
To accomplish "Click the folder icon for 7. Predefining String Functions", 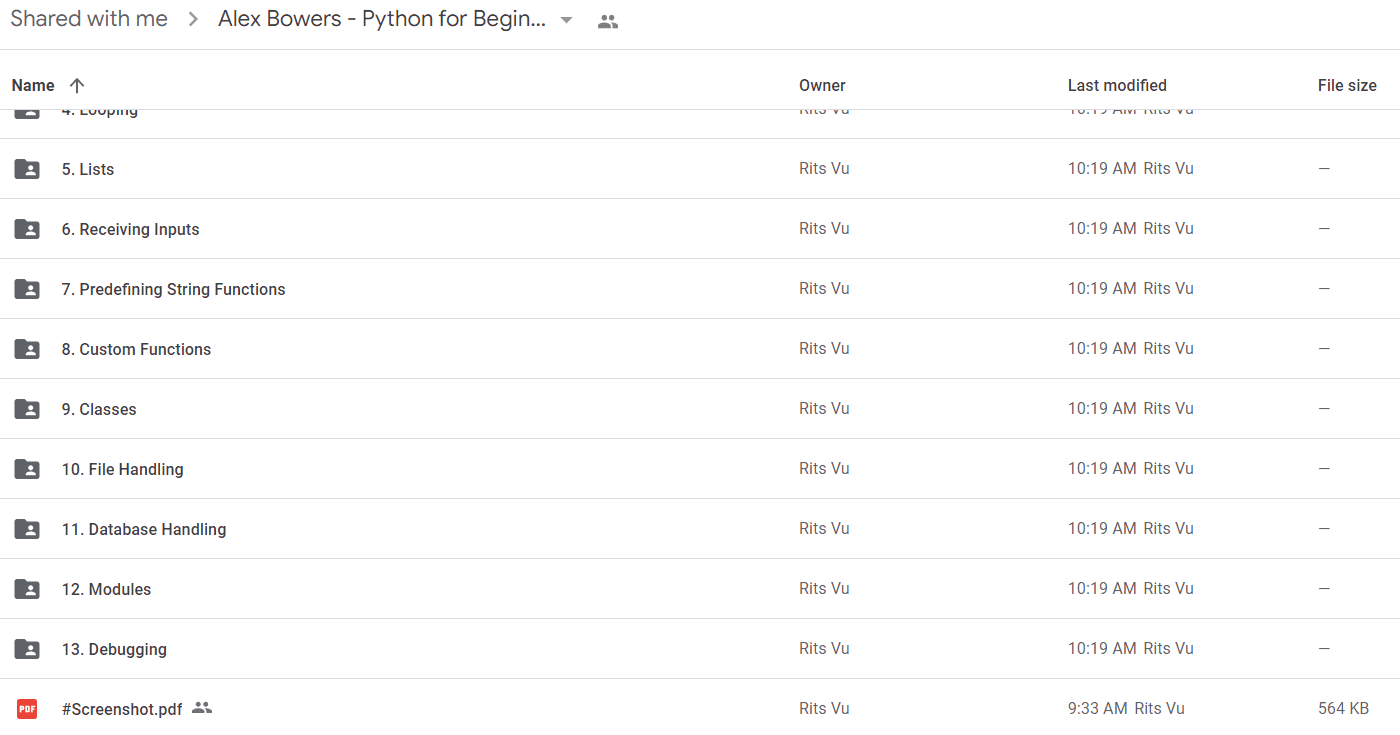I will (x=27, y=289).
